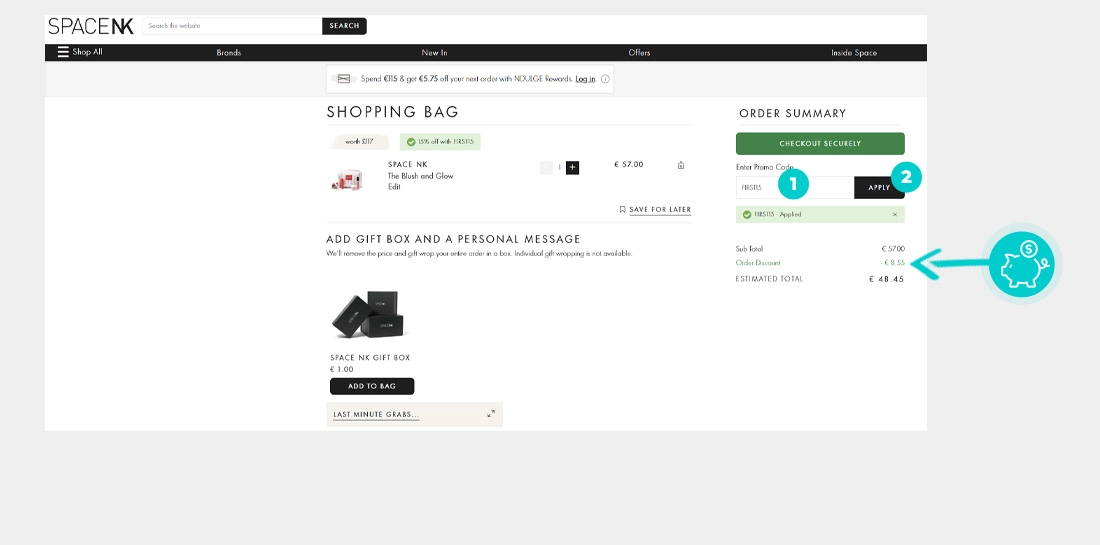Click the Space NK logo

tap(91, 26)
